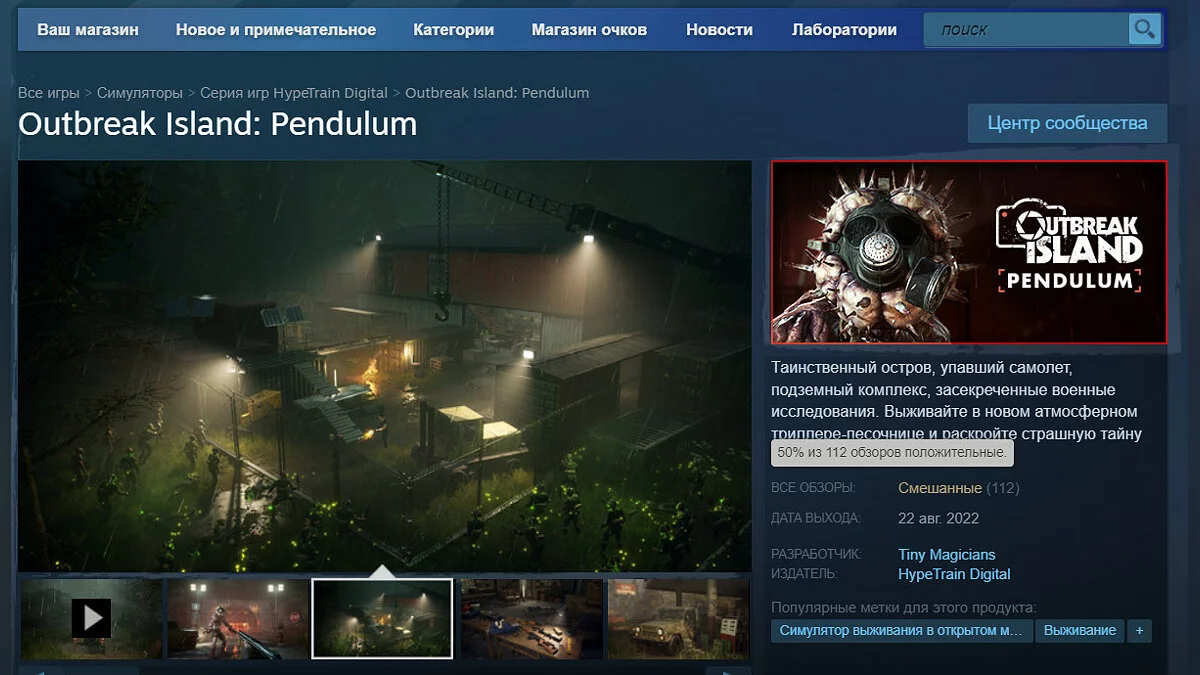This screenshot has height=675, width=1200.
Task: Select the highlighted night base thumbnail
Action: (382, 619)
